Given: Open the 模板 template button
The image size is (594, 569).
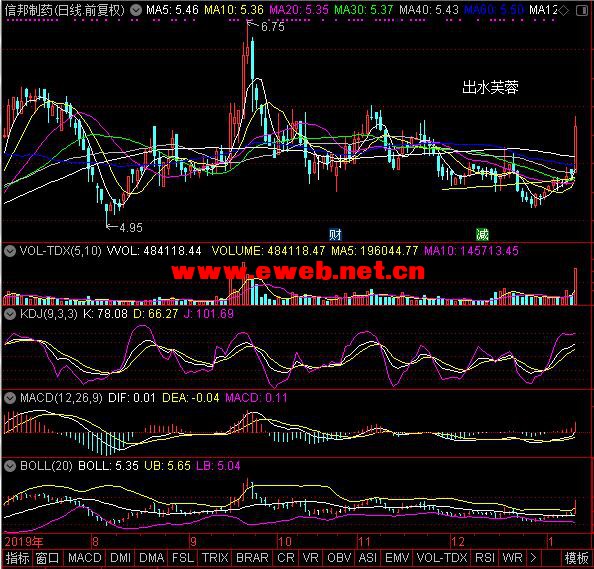Looking at the screenshot, I should pos(577,558).
